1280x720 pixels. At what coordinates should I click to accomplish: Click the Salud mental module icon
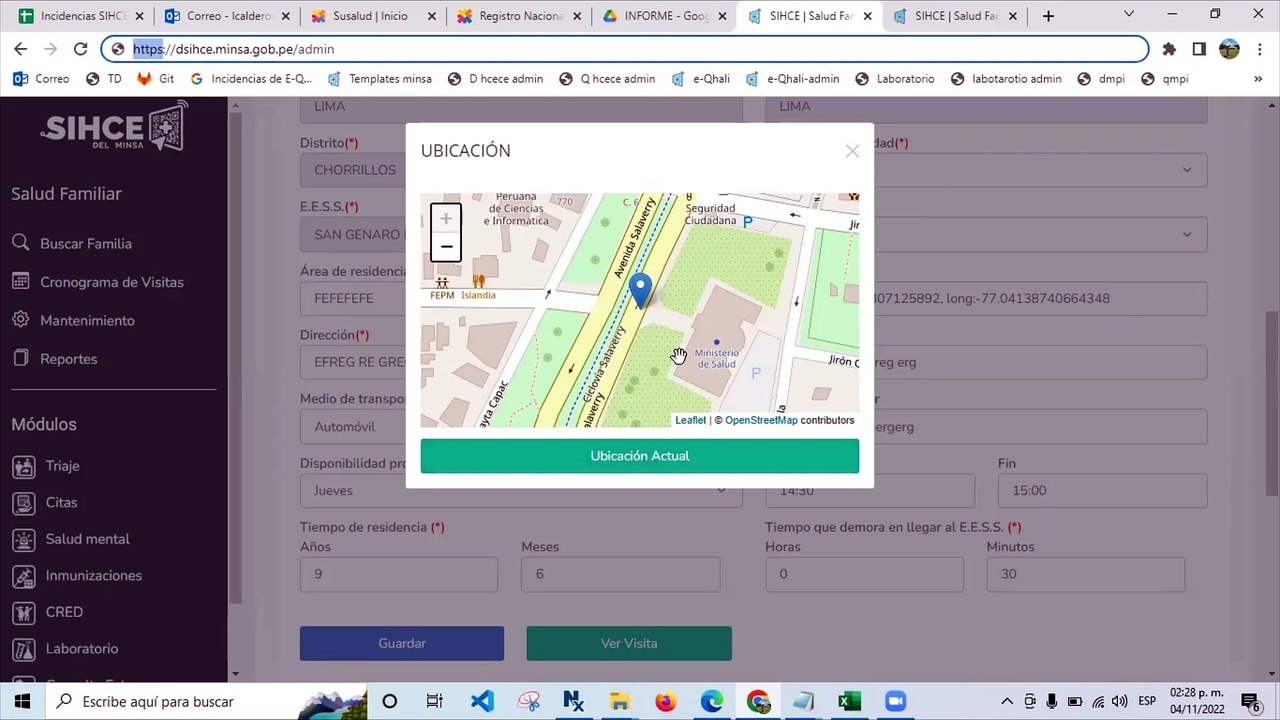point(23,539)
